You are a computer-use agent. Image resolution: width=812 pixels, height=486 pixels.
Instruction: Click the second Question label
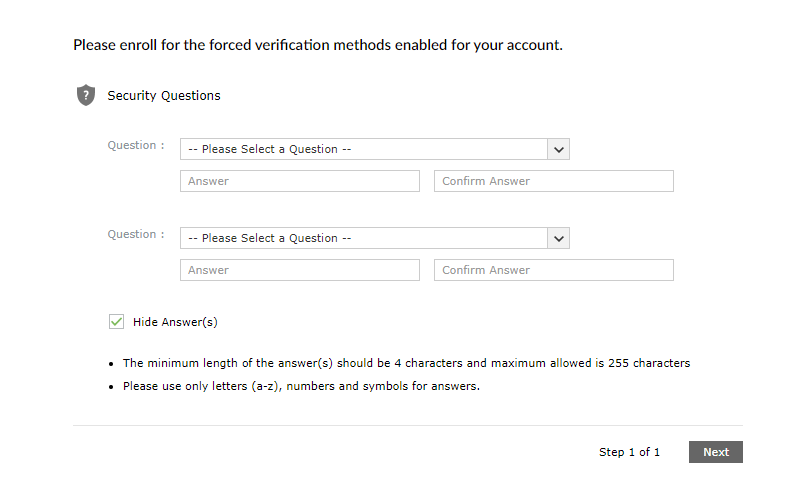click(136, 234)
